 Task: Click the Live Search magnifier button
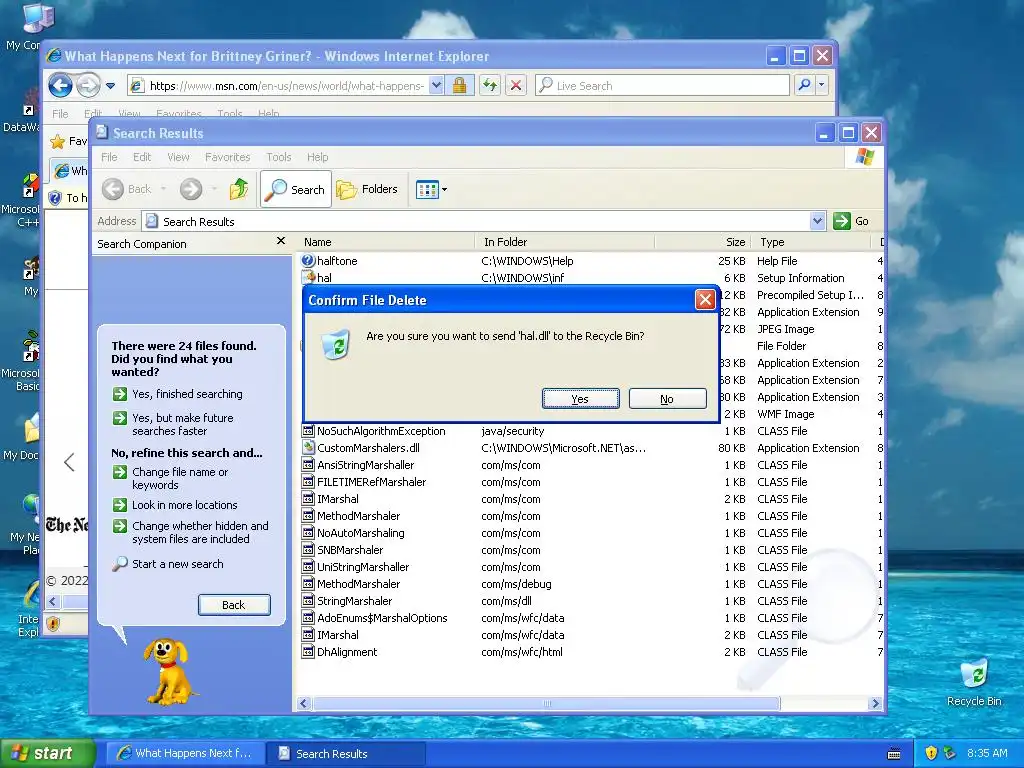click(805, 85)
